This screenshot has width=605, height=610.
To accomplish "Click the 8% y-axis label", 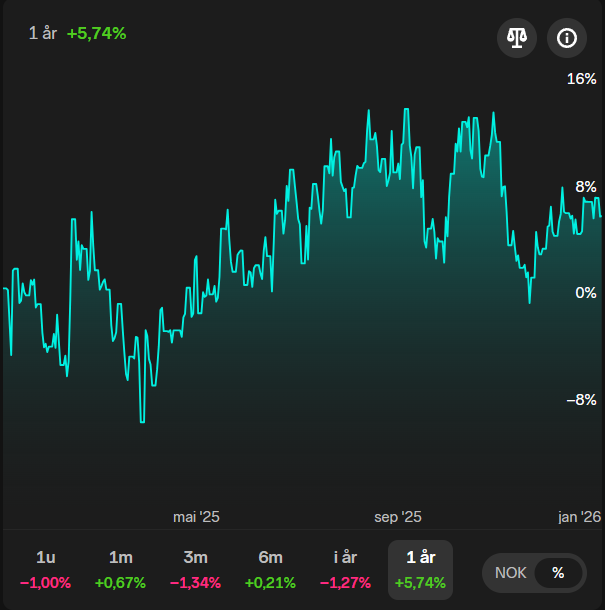I will click(x=585, y=186).
